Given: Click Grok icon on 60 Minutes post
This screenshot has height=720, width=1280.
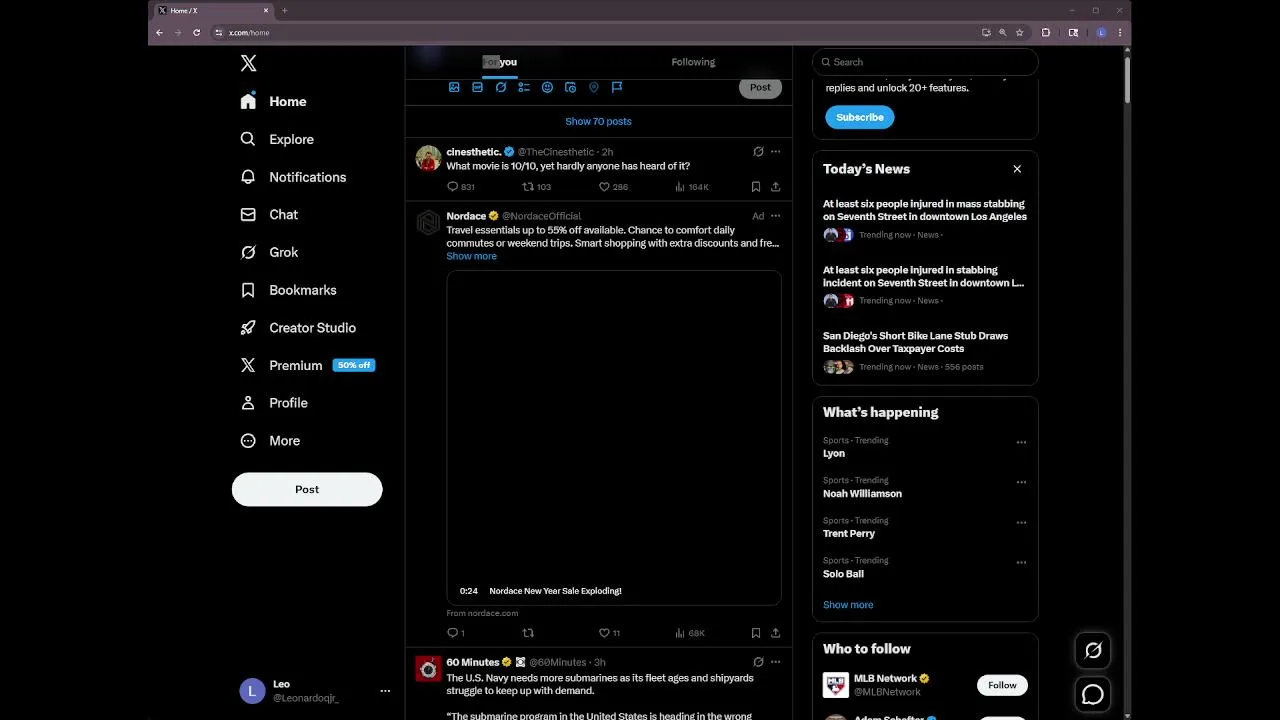Looking at the screenshot, I should [x=758, y=662].
